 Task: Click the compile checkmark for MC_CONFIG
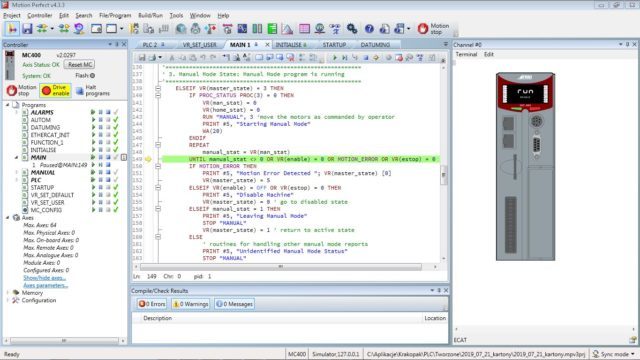[x=116, y=210]
